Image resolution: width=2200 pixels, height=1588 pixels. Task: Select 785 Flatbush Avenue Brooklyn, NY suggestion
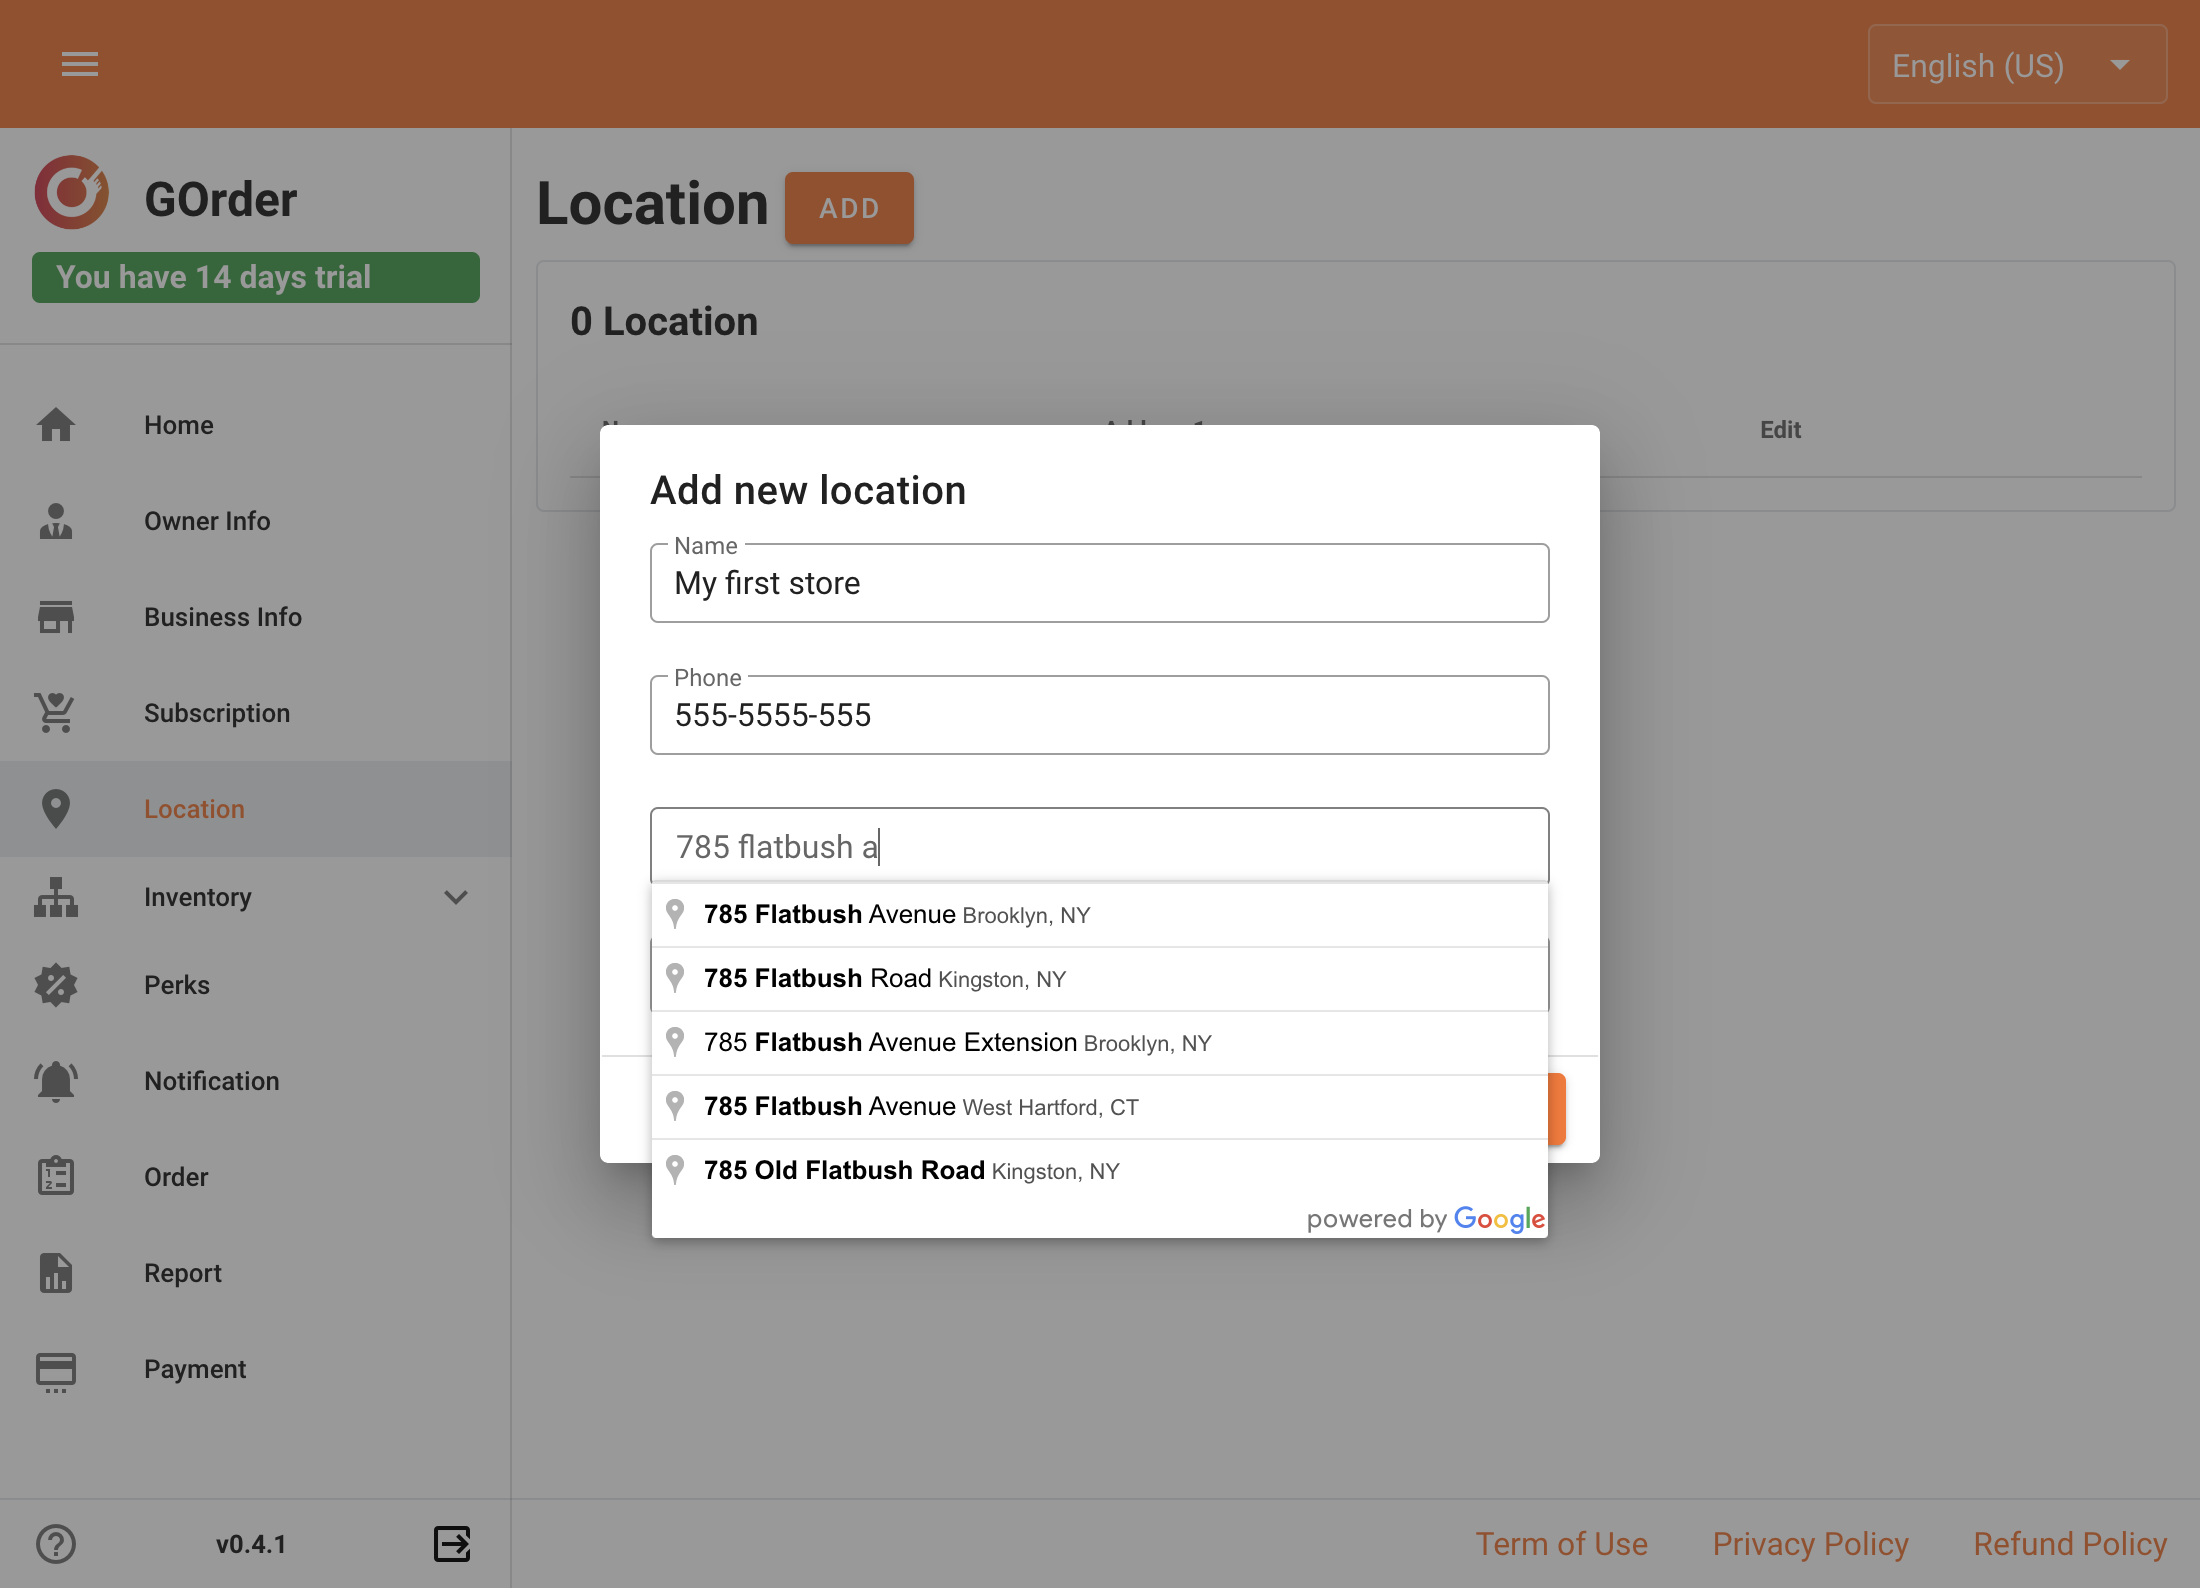click(1100, 914)
